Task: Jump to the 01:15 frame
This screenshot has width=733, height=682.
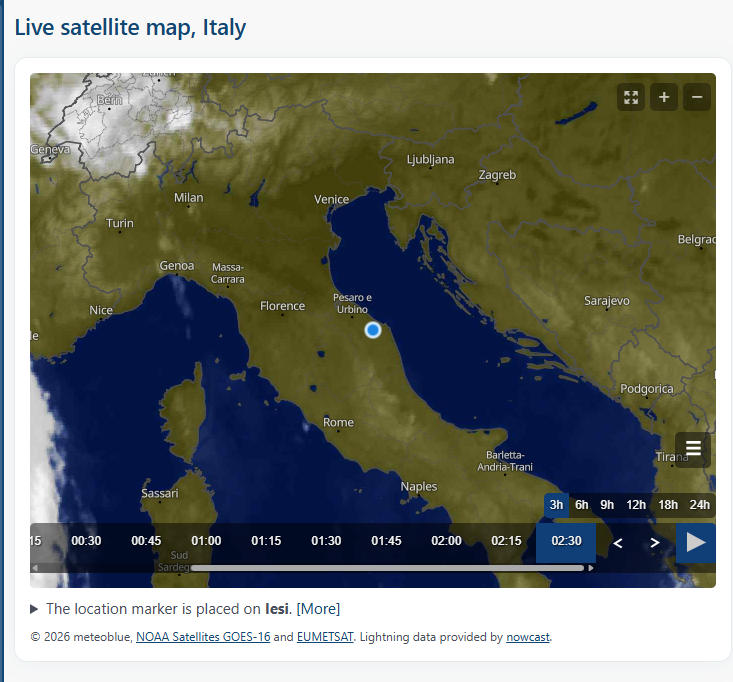Action: pos(266,541)
